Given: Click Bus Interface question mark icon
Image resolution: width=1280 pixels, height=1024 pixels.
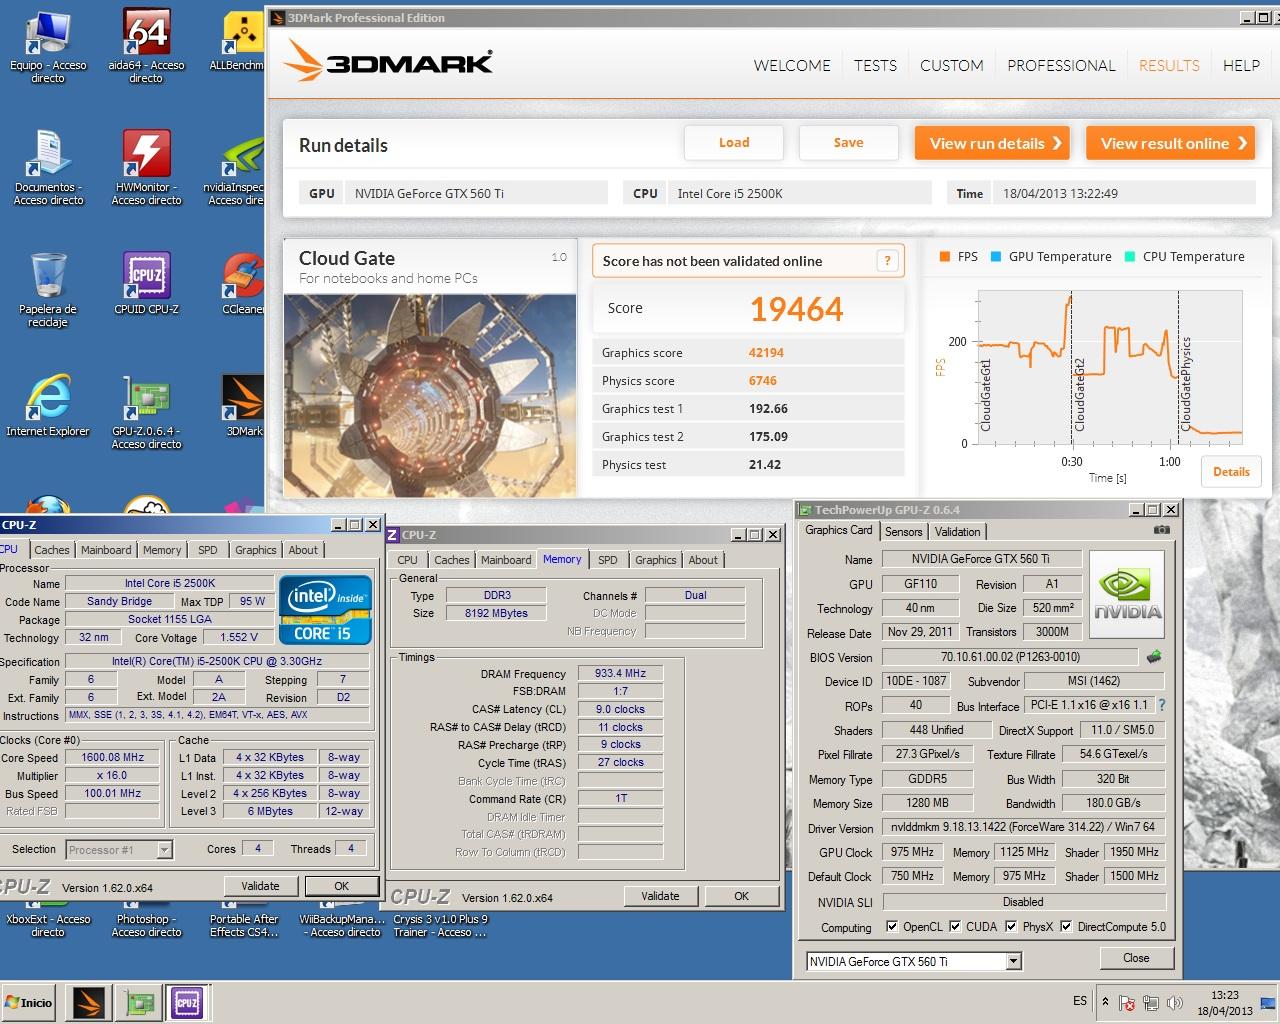Looking at the screenshot, I should (1161, 705).
